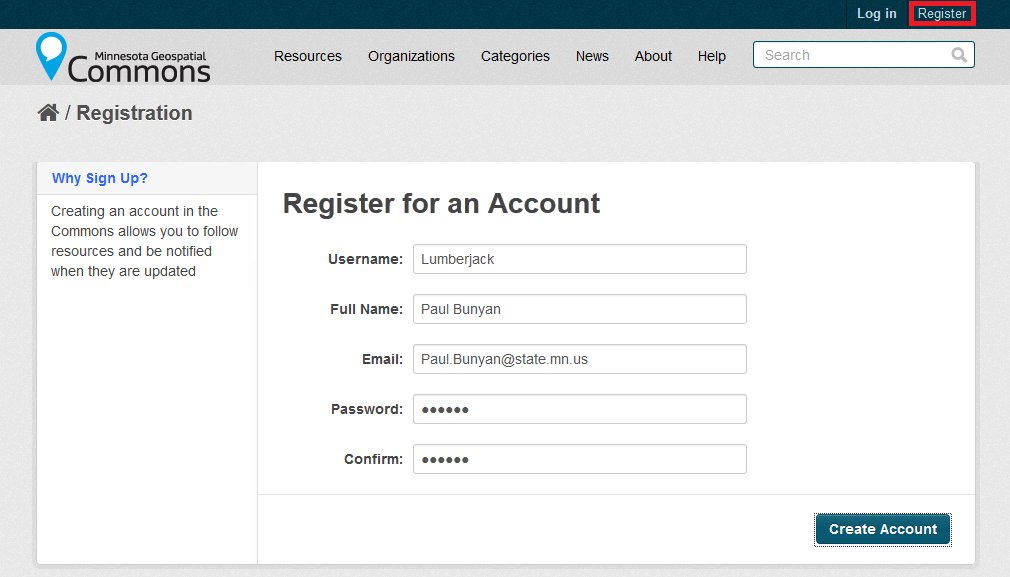1010x577 pixels.
Task: Open the Log in link
Action: click(876, 14)
